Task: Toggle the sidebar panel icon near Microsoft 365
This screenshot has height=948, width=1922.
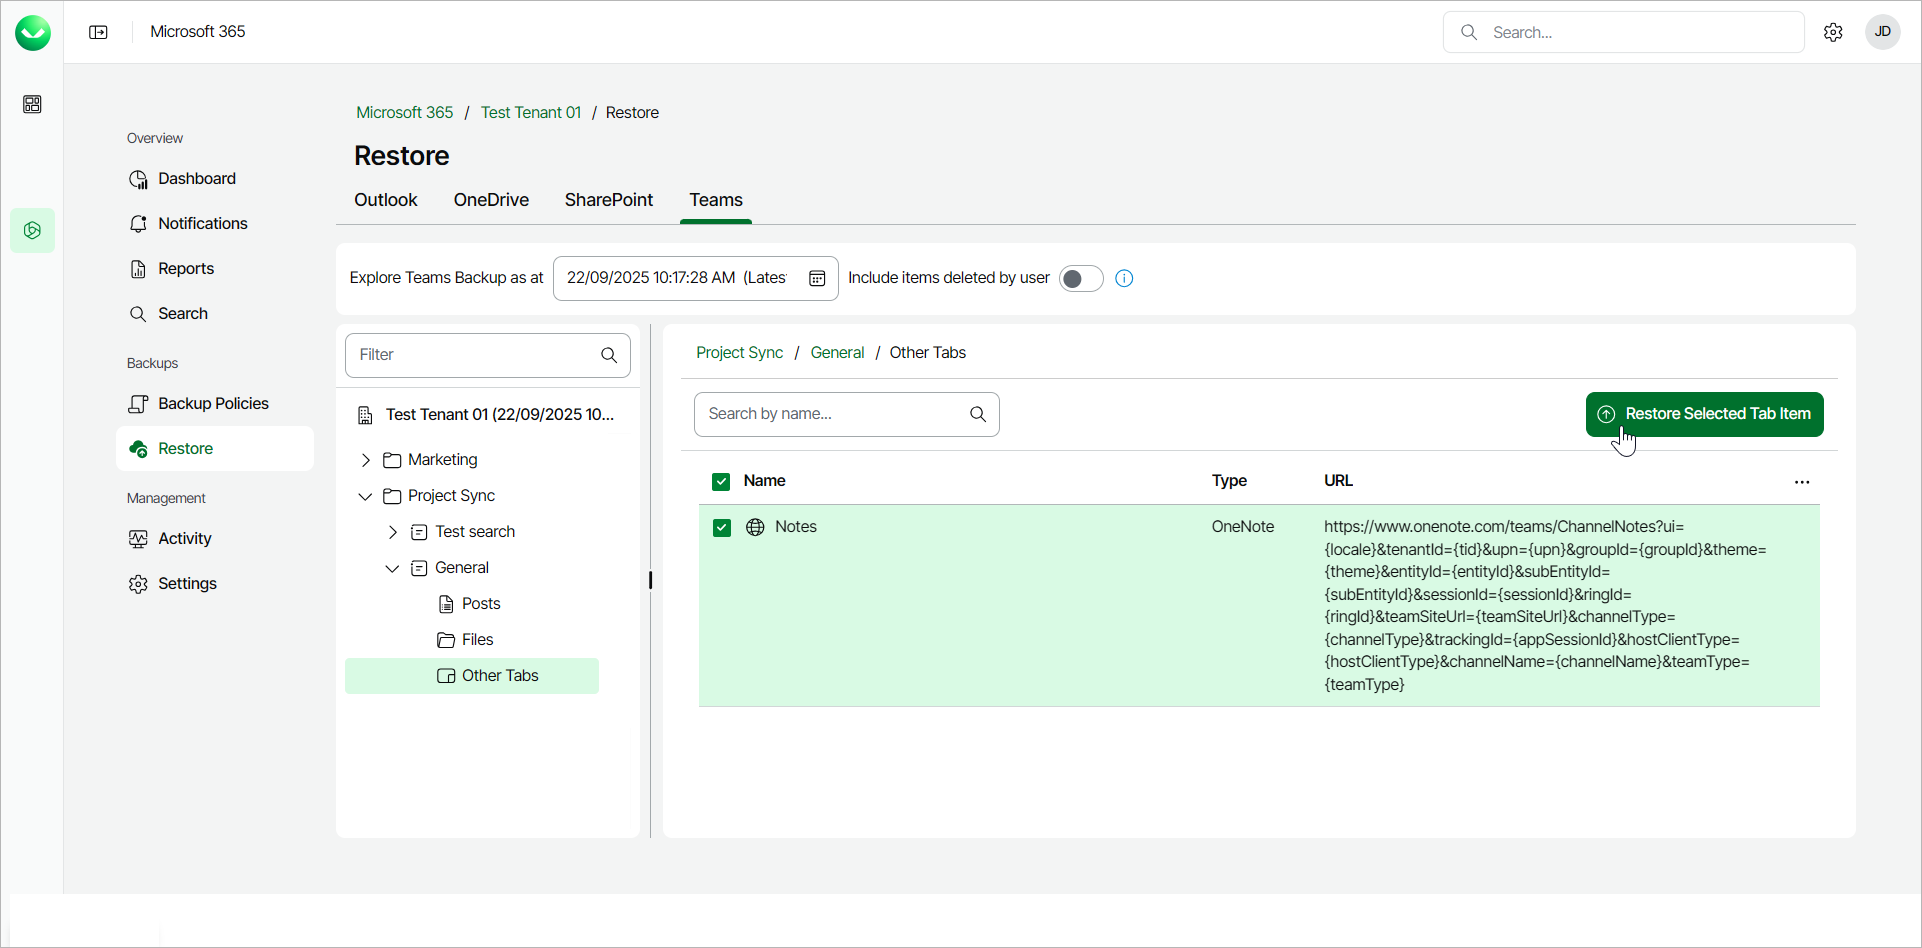Action: point(98,32)
